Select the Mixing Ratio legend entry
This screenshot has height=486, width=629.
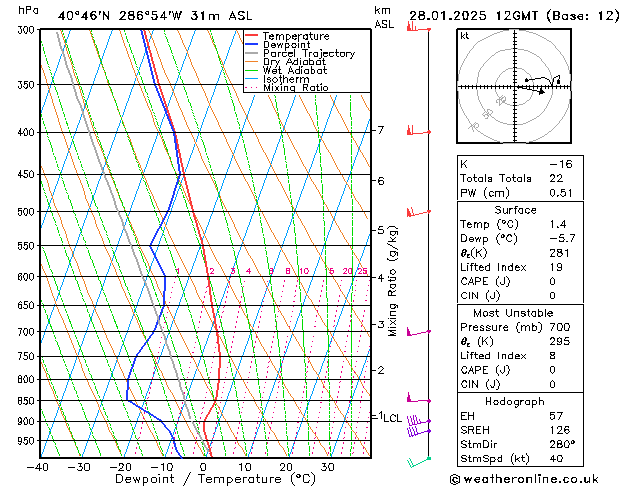[295, 88]
